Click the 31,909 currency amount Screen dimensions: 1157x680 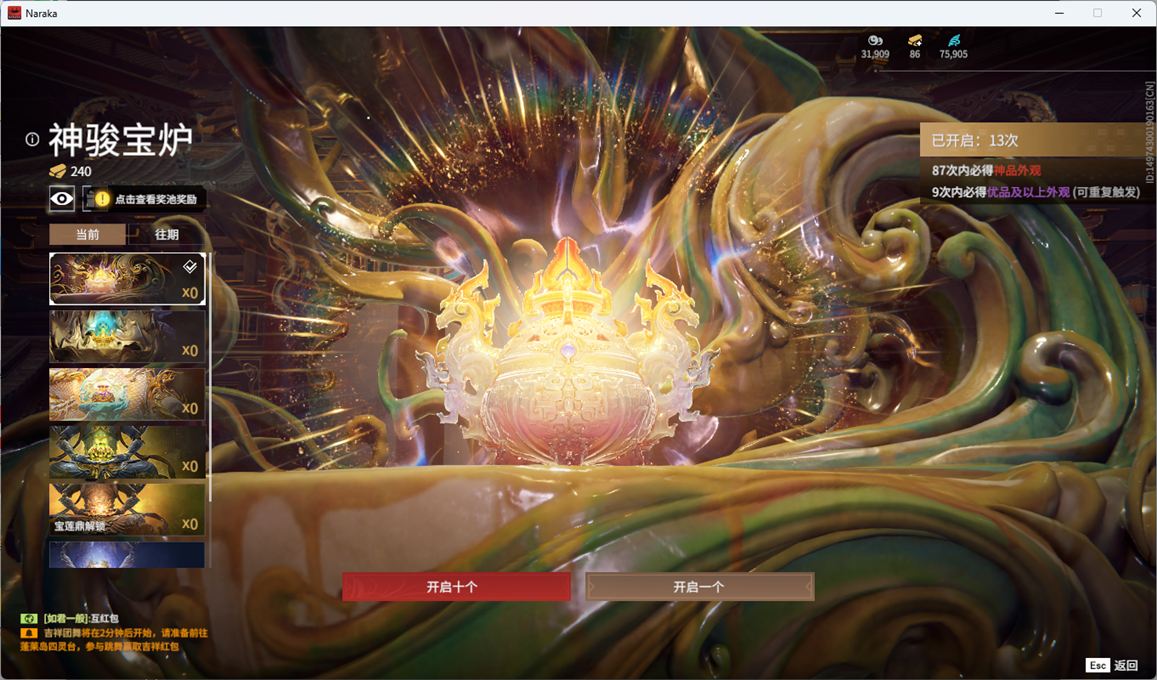875,54
